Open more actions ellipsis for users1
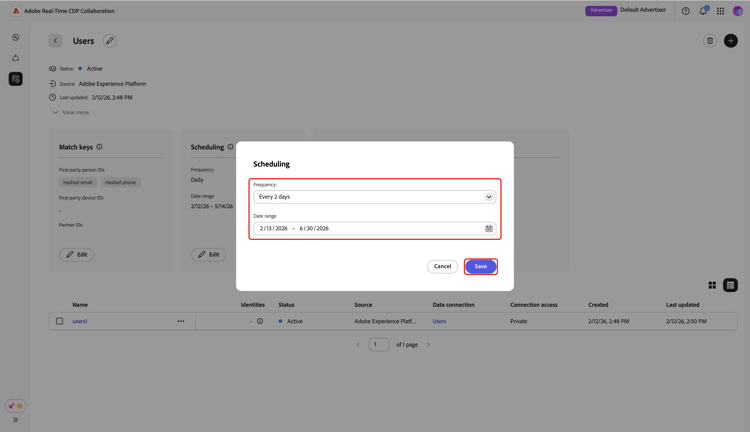 pos(181,321)
